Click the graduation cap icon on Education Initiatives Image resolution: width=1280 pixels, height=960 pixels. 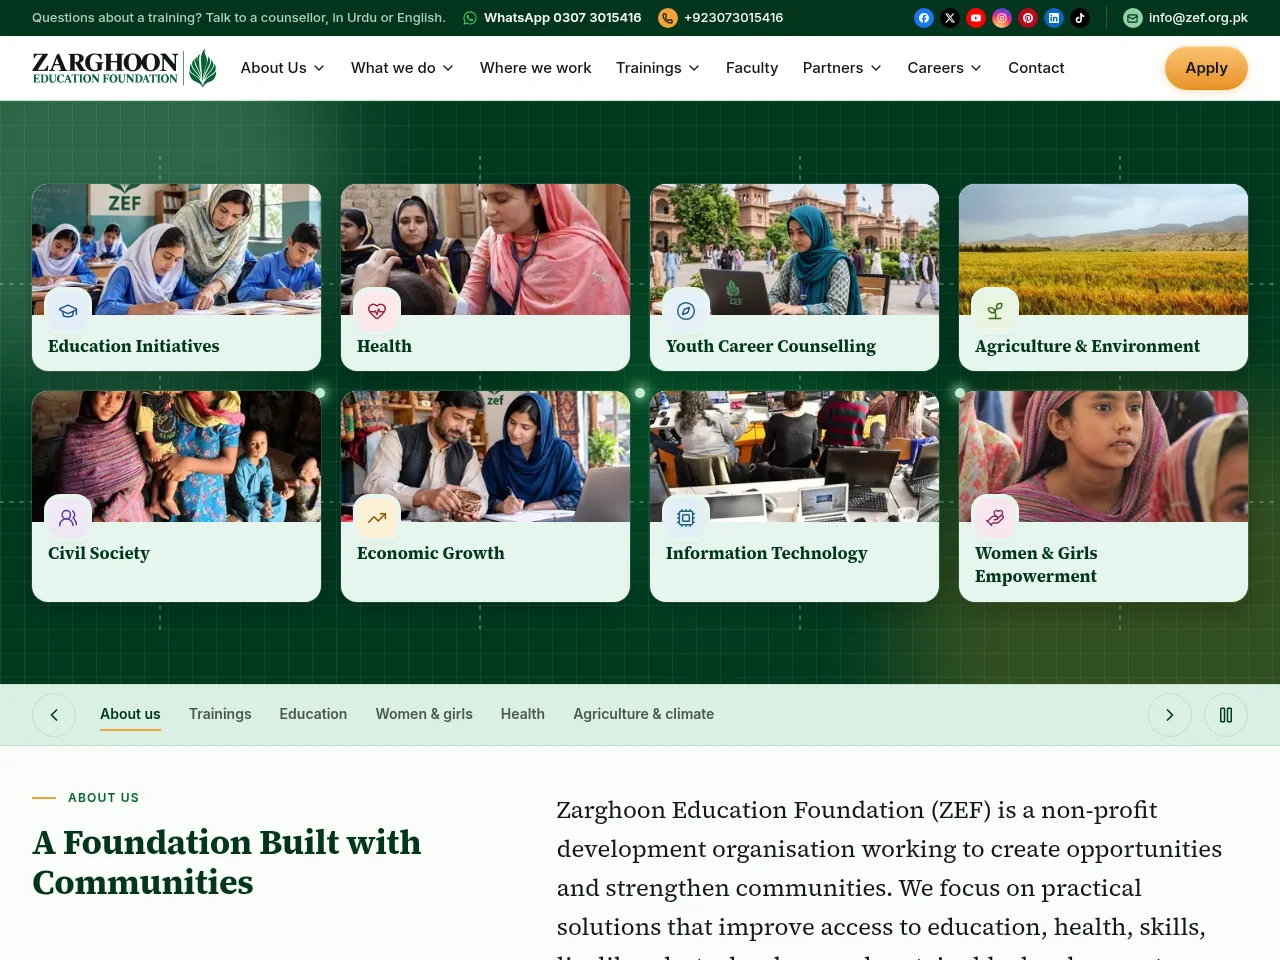(68, 311)
